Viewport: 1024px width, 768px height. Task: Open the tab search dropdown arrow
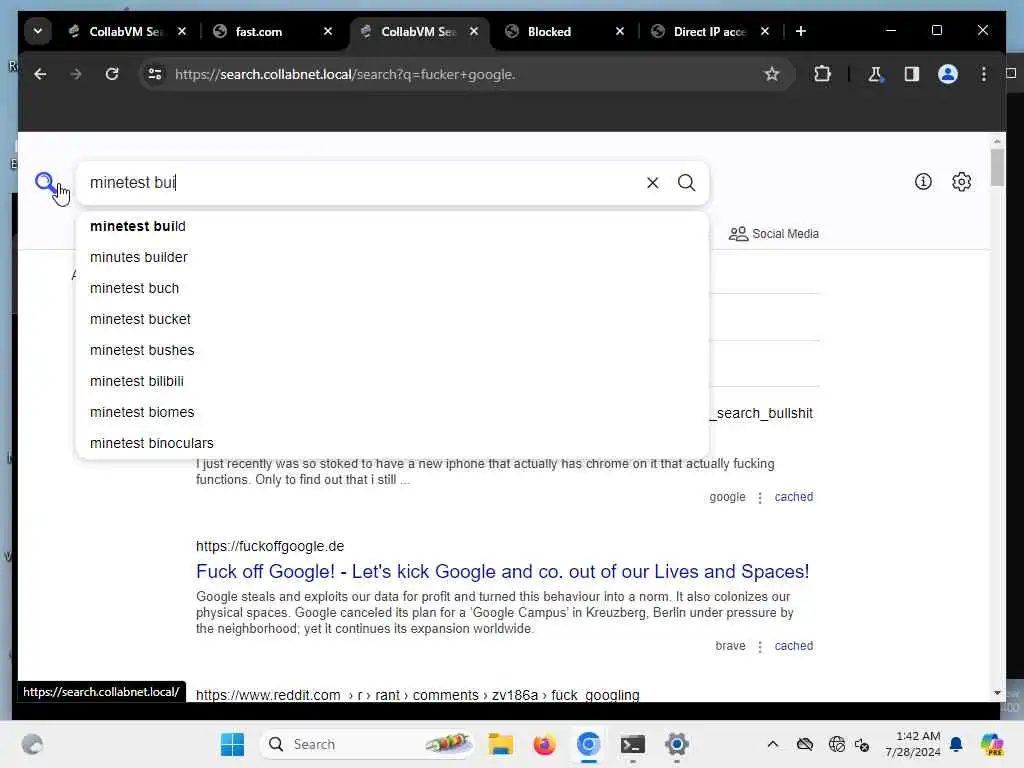pos(38,31)
